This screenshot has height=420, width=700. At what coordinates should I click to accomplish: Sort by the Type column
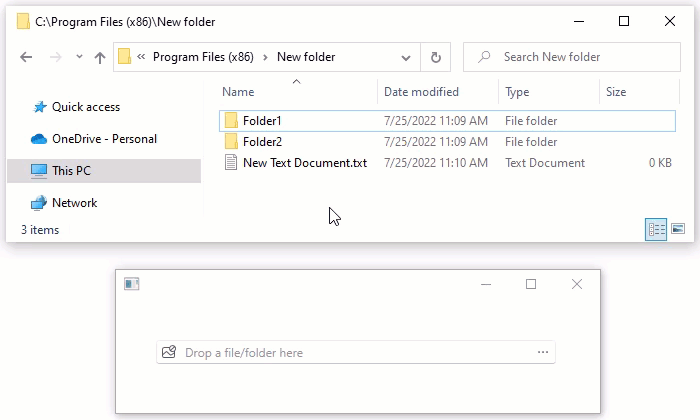tap(517, 92)
